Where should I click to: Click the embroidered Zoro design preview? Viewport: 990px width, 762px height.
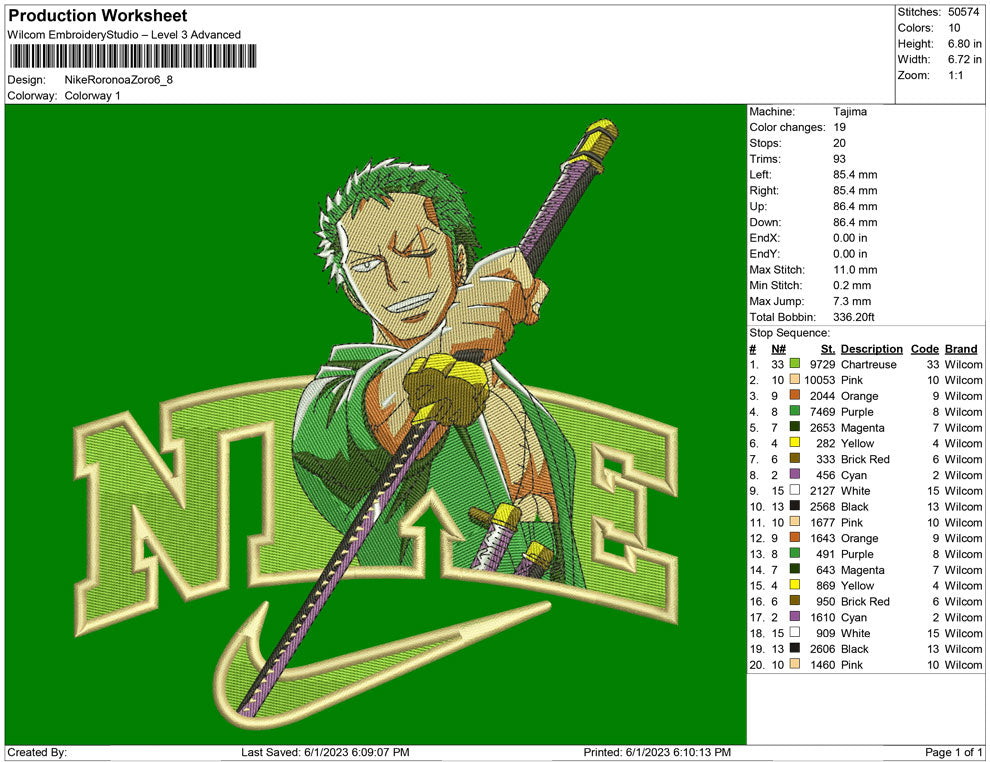coord(376,424)
